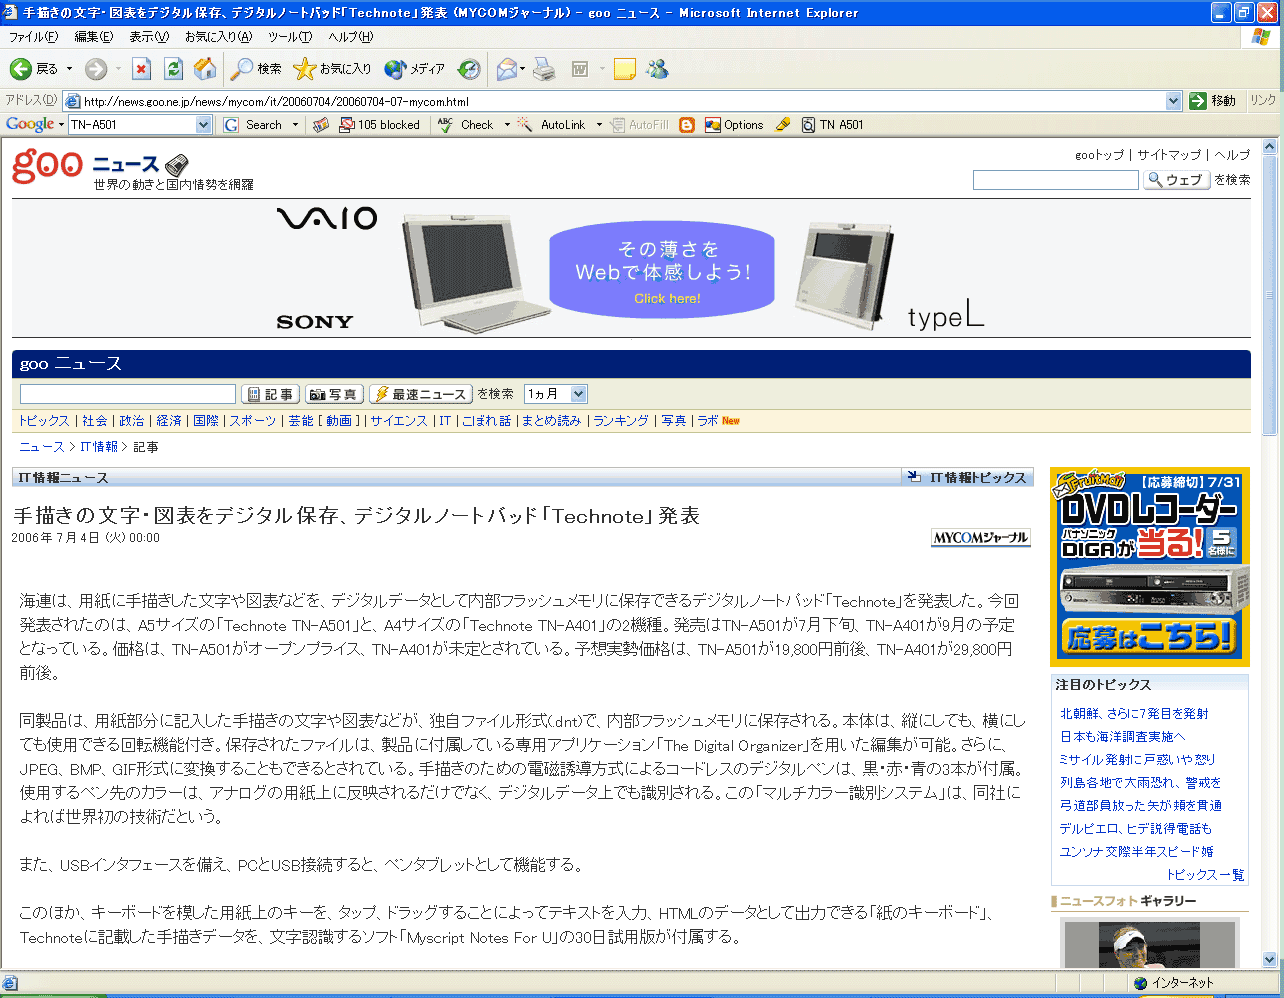Image resolution: width=1284 pixels, height=998 pixels.
Task: Click the Go (移動) address button
Action: click(1213, 101)
